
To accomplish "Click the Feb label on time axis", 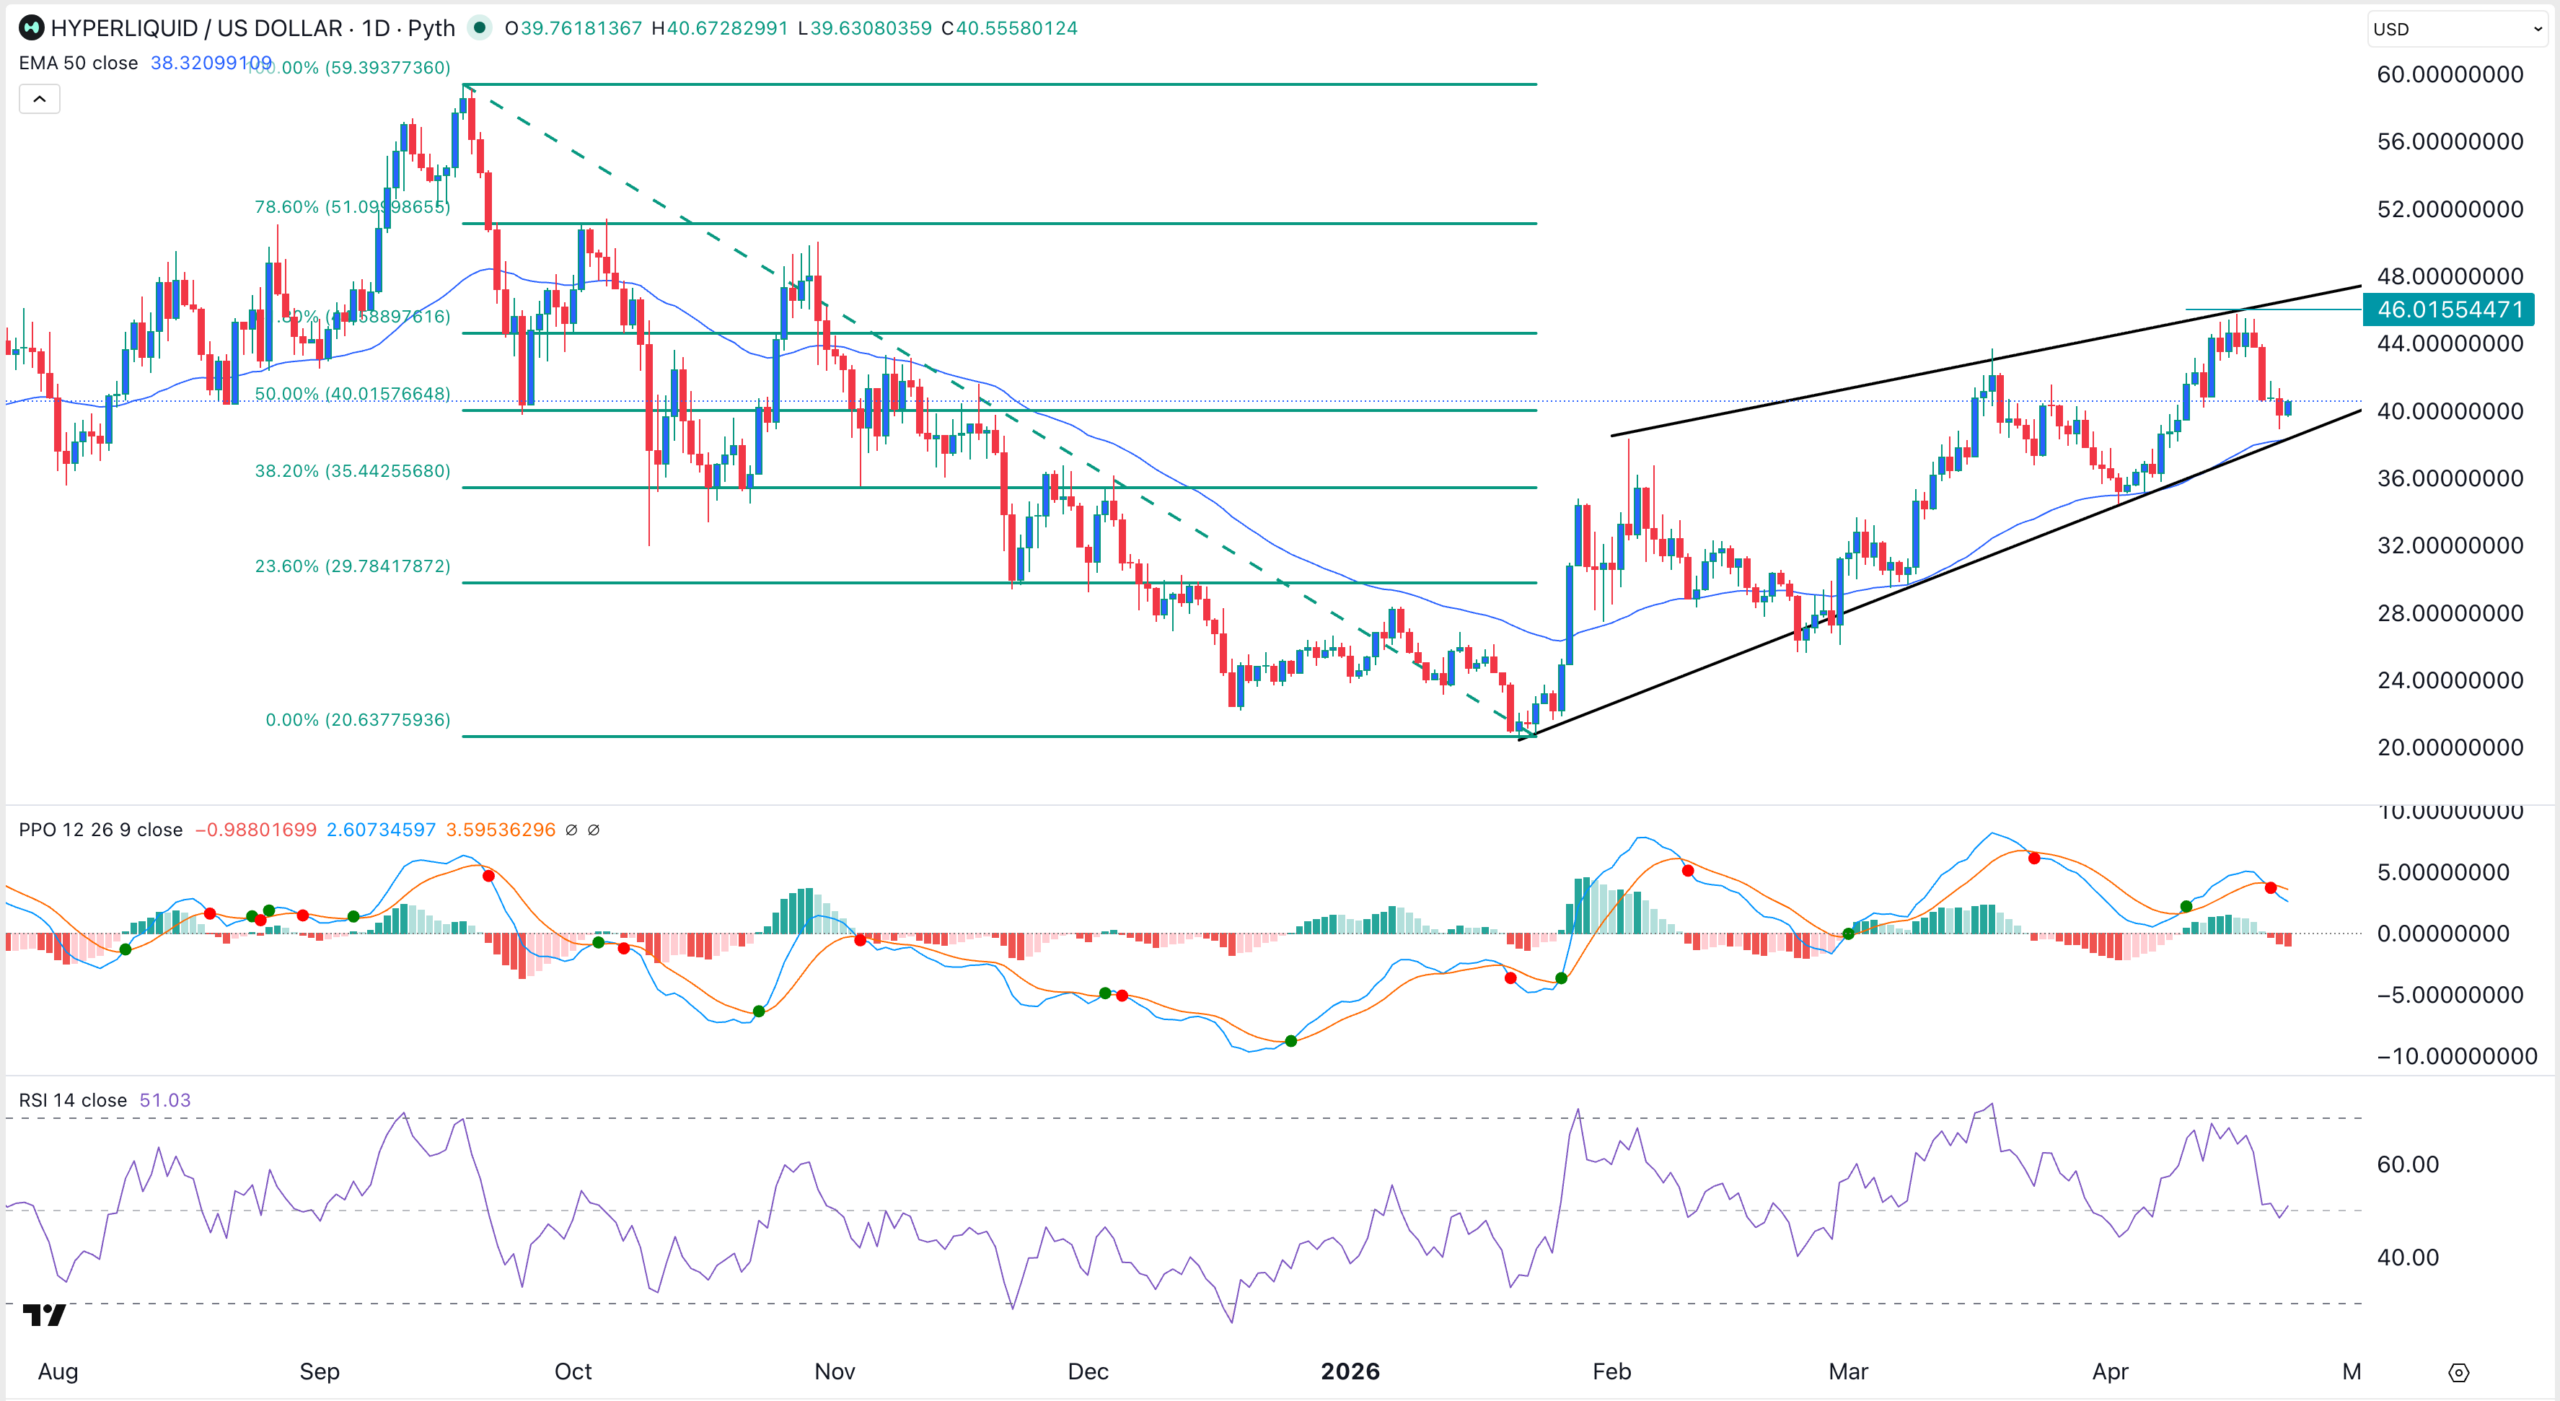I will tap(1611, 1371).
